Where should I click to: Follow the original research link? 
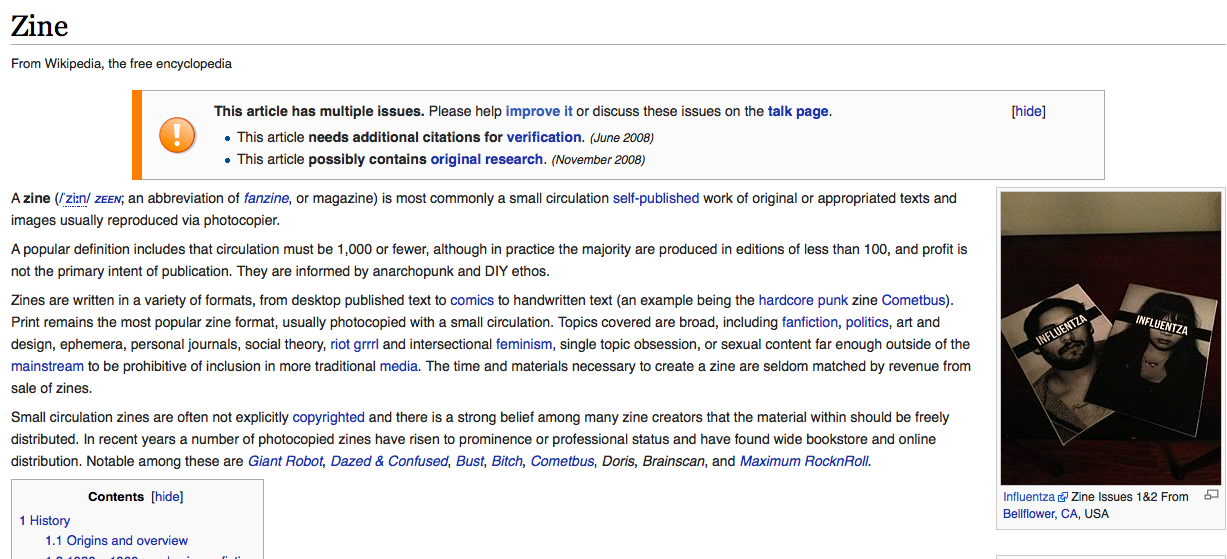tap(488, 159)
